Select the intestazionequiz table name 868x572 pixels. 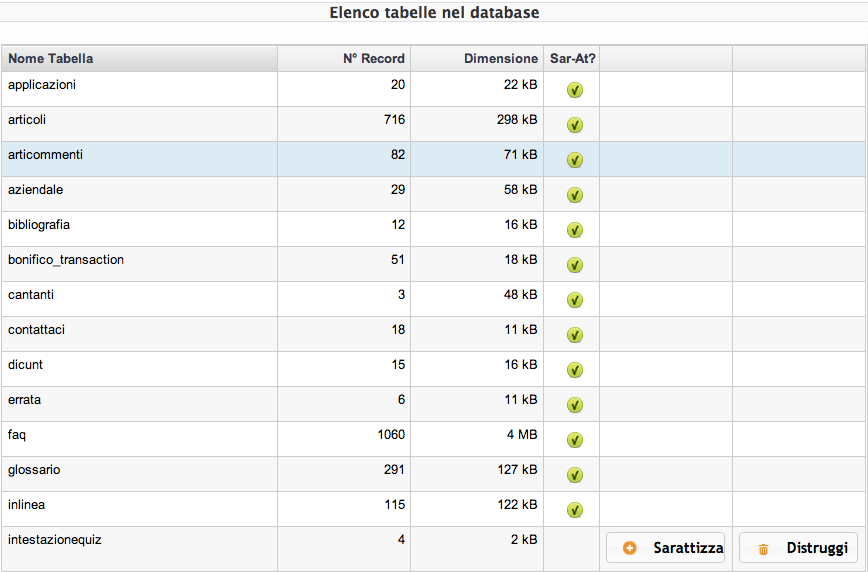click(x=55, y=540)
